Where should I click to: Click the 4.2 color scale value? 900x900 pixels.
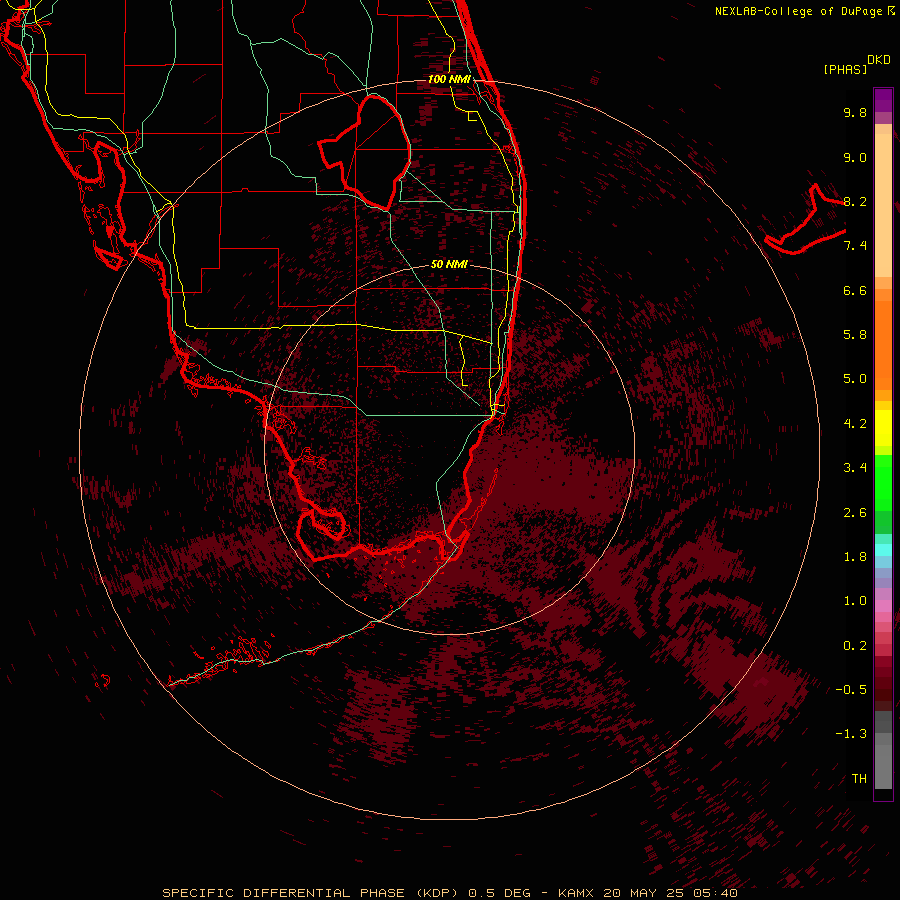(855, 424)
